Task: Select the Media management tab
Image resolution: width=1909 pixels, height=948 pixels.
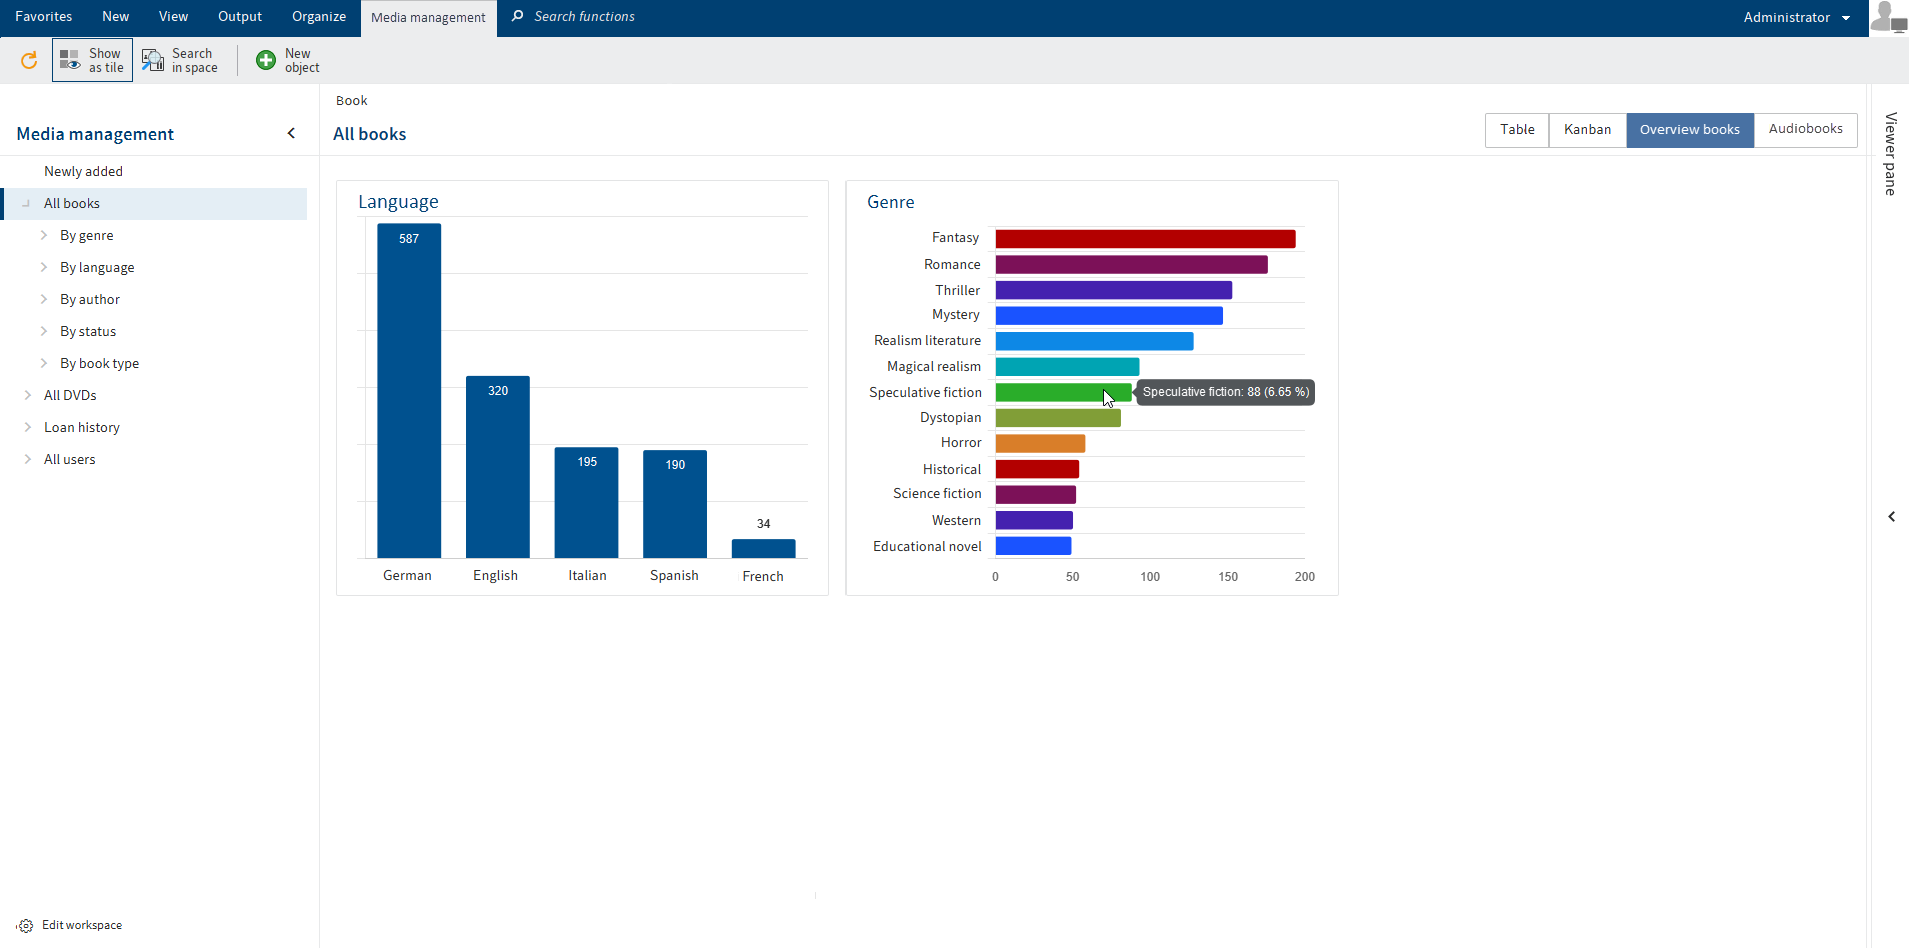Action: click(428, 16)
